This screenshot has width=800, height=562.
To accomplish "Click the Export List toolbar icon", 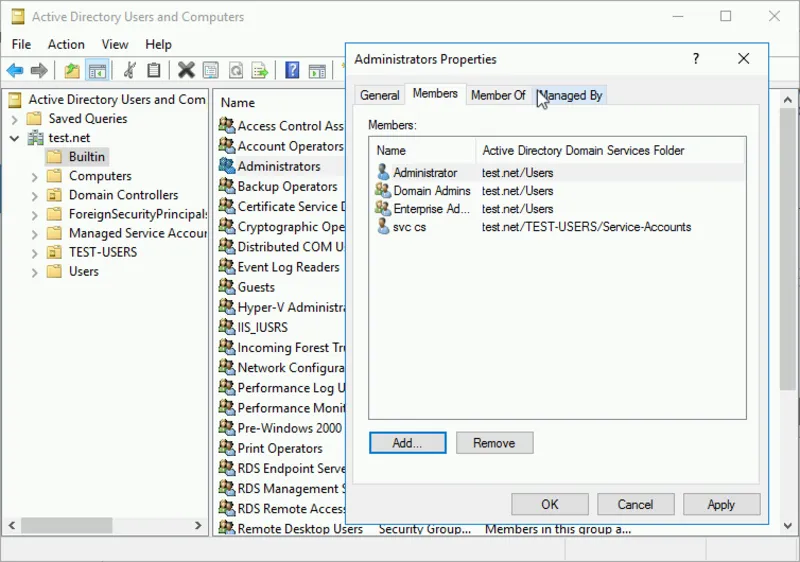I will point(260,70).
